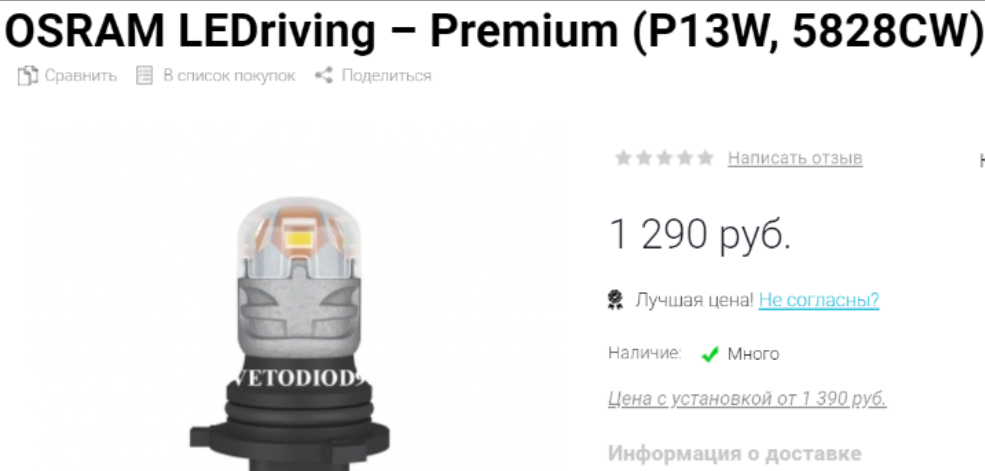Viewport: 985px width, 471px height.
Task: Click the shopping list icon
Action: pyautogui.click(x=144, y=76)
